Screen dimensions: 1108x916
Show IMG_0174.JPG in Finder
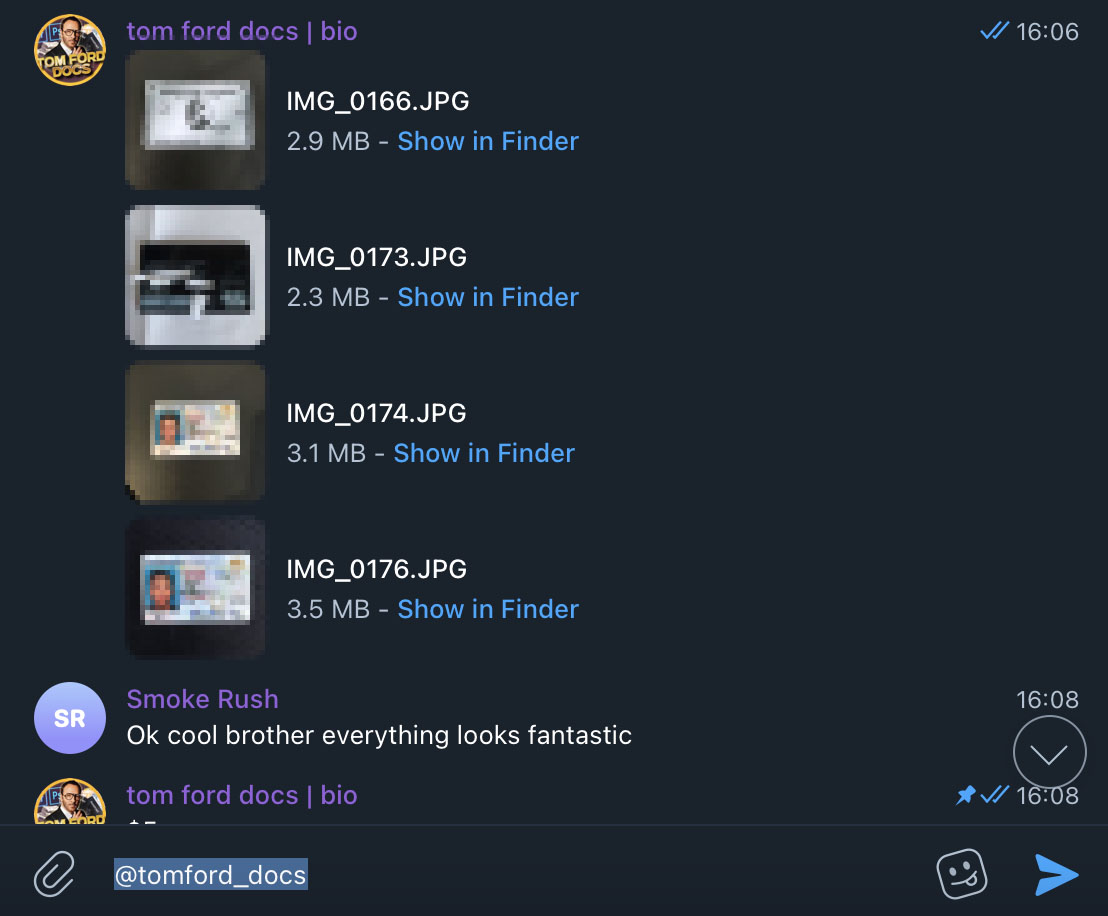click(484, 453)
